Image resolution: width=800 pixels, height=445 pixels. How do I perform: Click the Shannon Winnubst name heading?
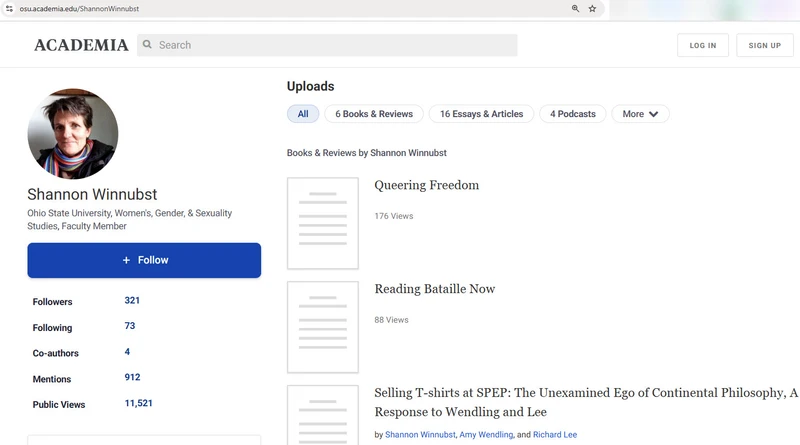tap(92, 194)
